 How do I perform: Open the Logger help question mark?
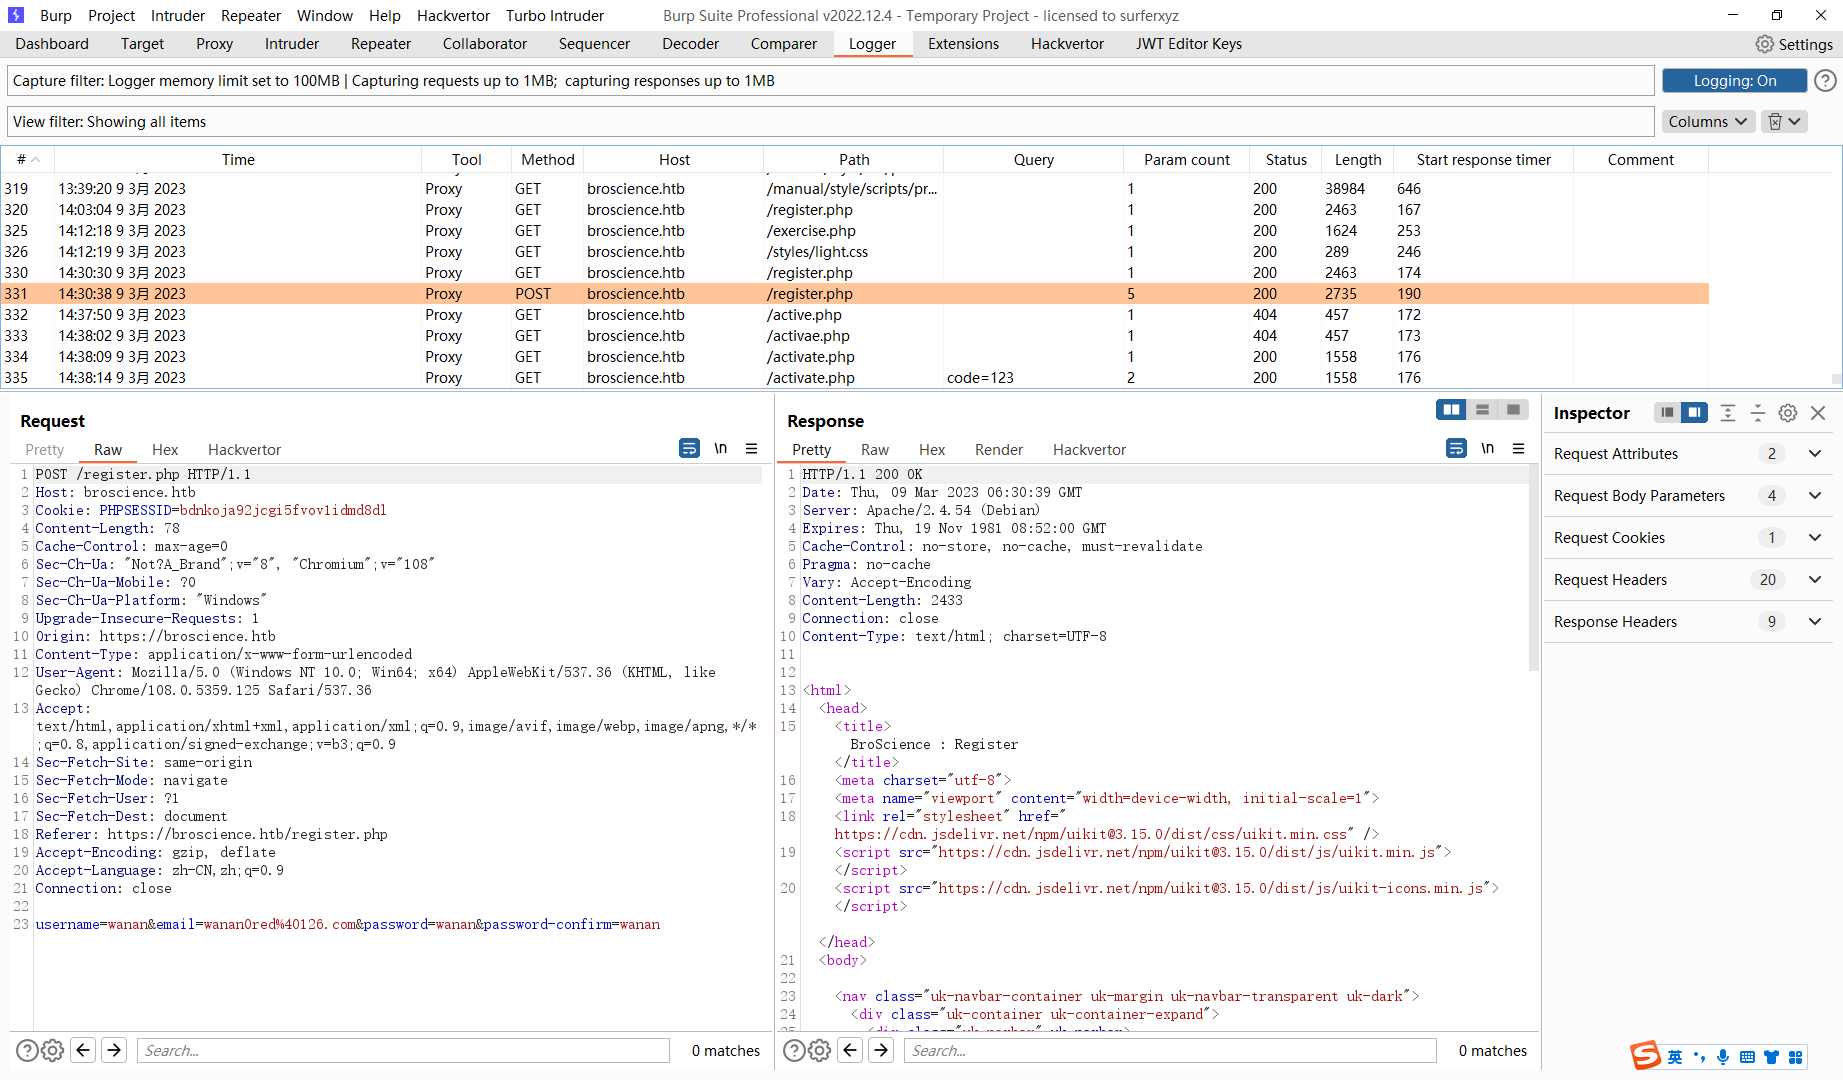(x=1825, y=81)
